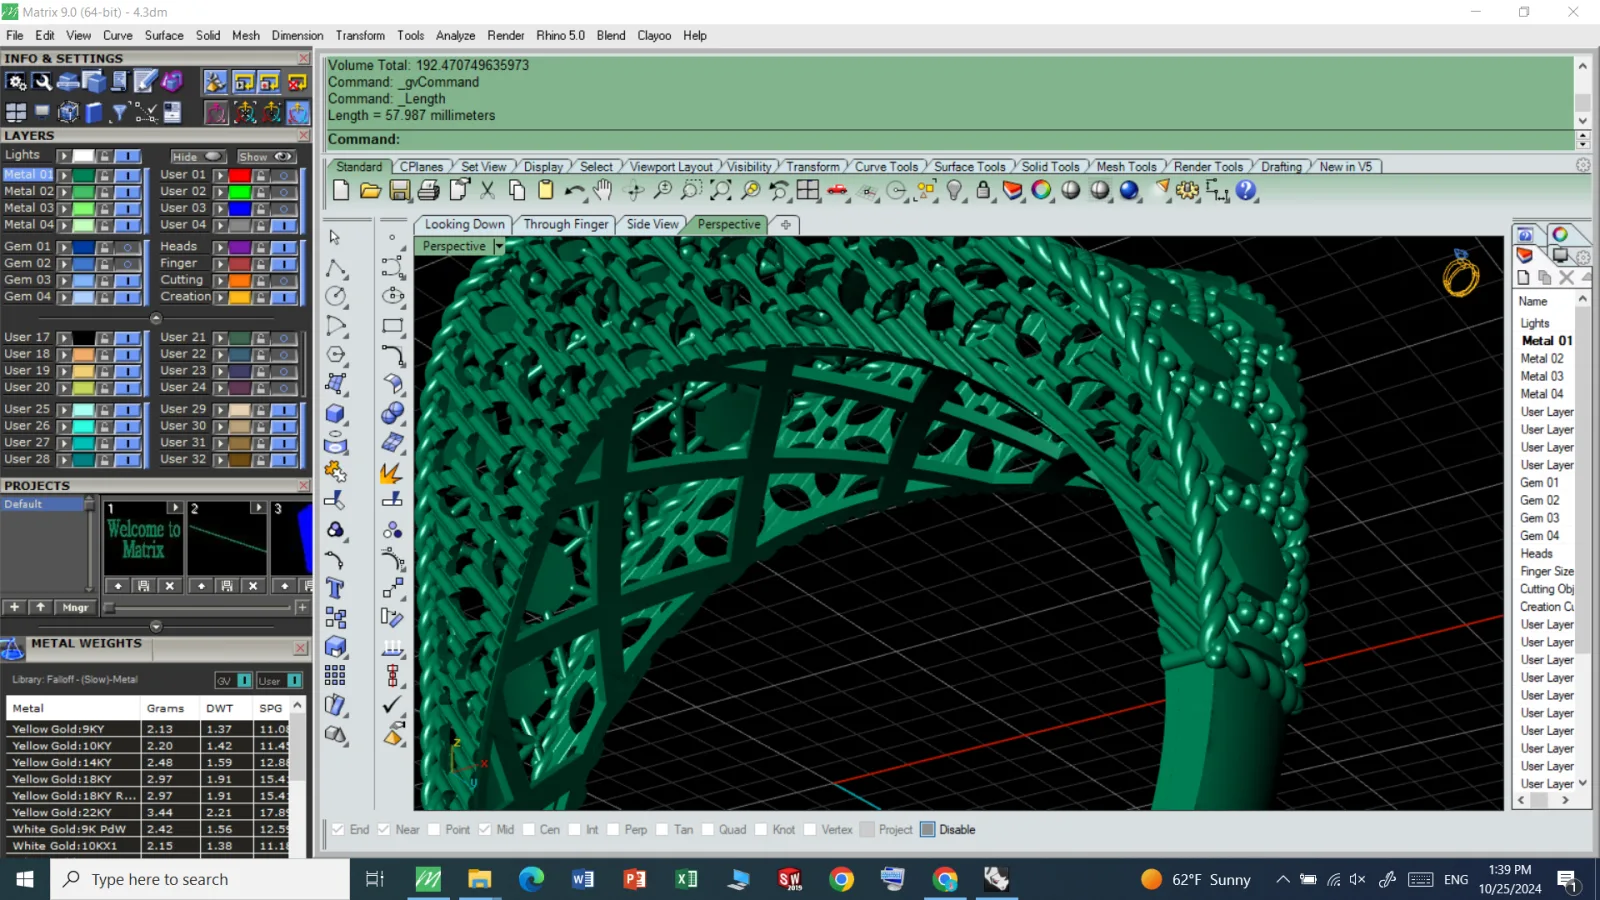Open Help with the question mark icon
The width and height of the screenshot is (1600, 900).
[x=1246, y=190]
